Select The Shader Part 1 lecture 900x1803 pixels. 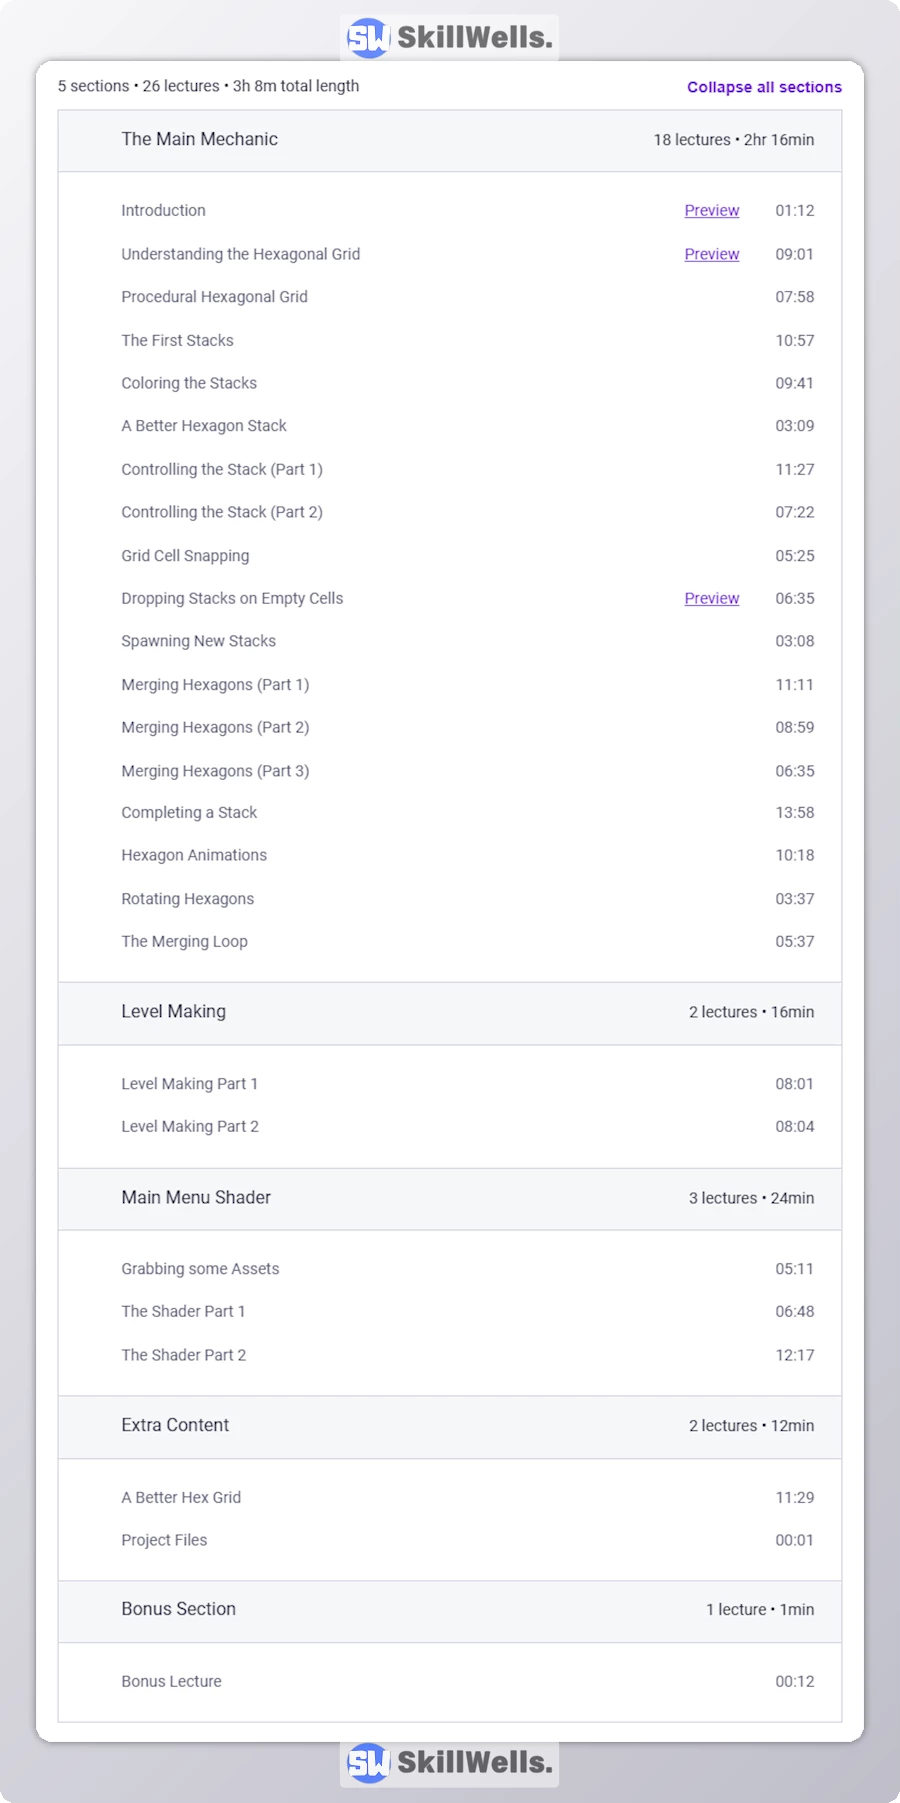click(183, 1312)
